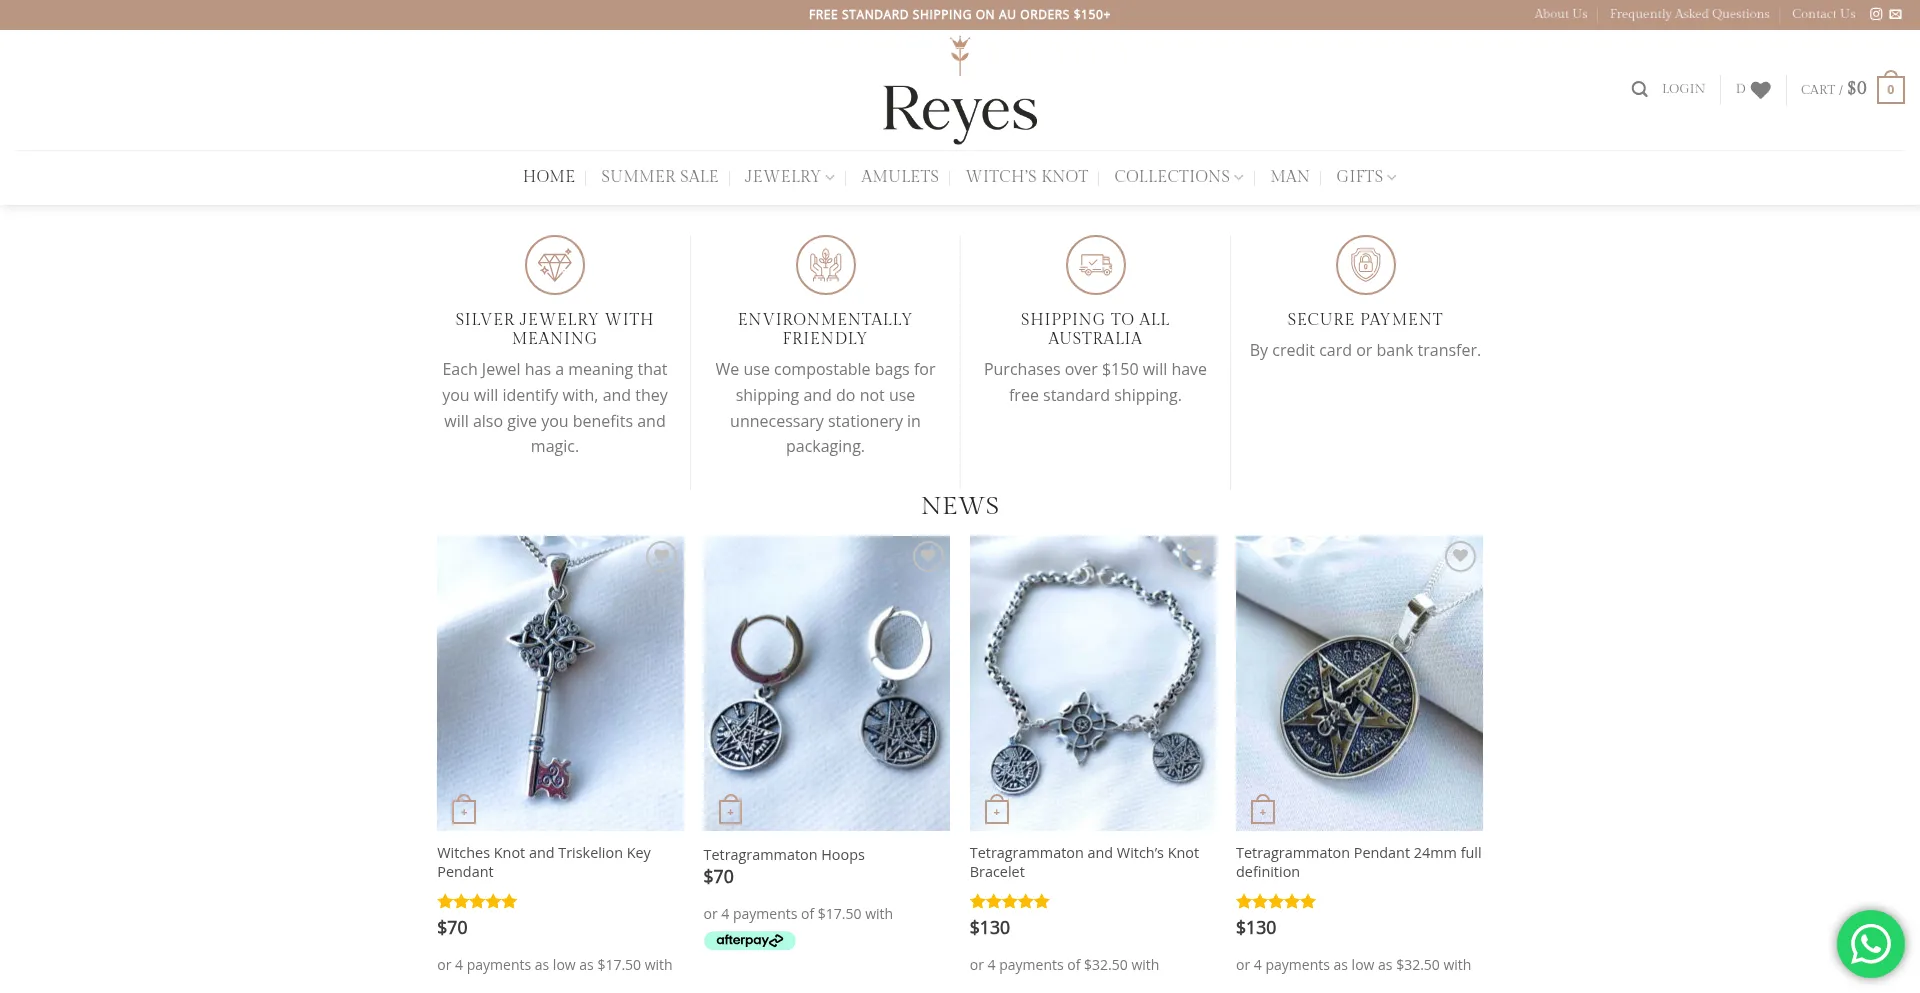Viewport: 1920px width, 993px height.
Task: Quick-add the Tetragrammaton Hoops via bag icon
Action: pyautogui.click(x=730, y=809)
